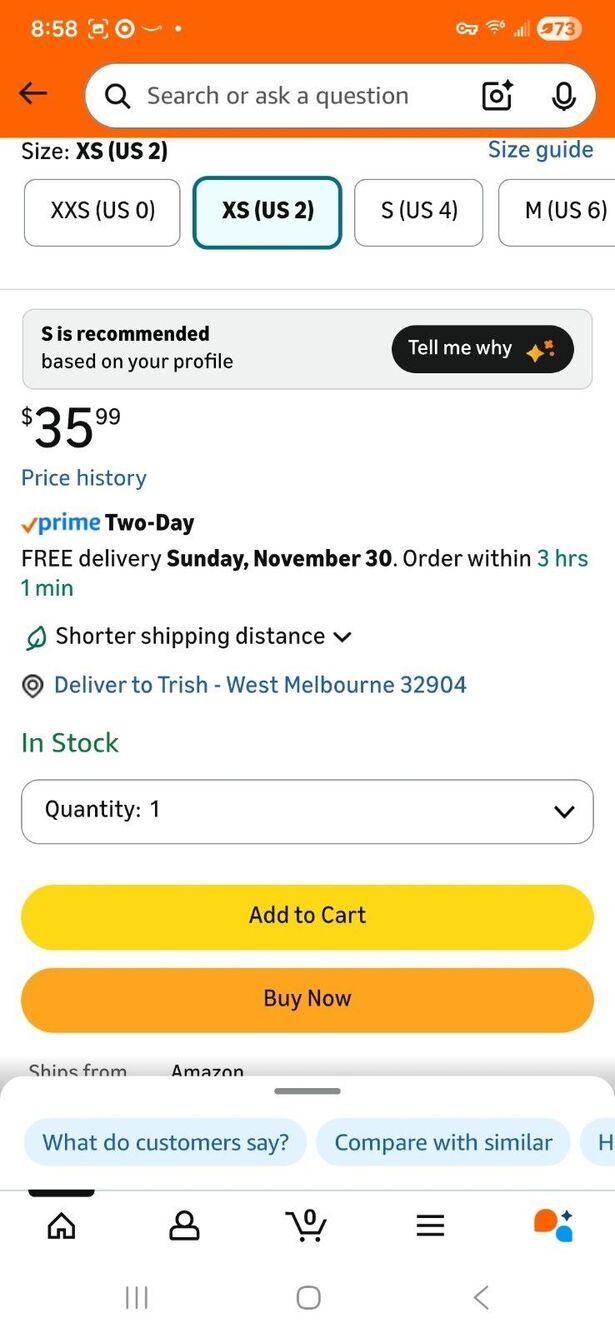
Task: Open the Quantity dropdown
Action: point(307,811)
